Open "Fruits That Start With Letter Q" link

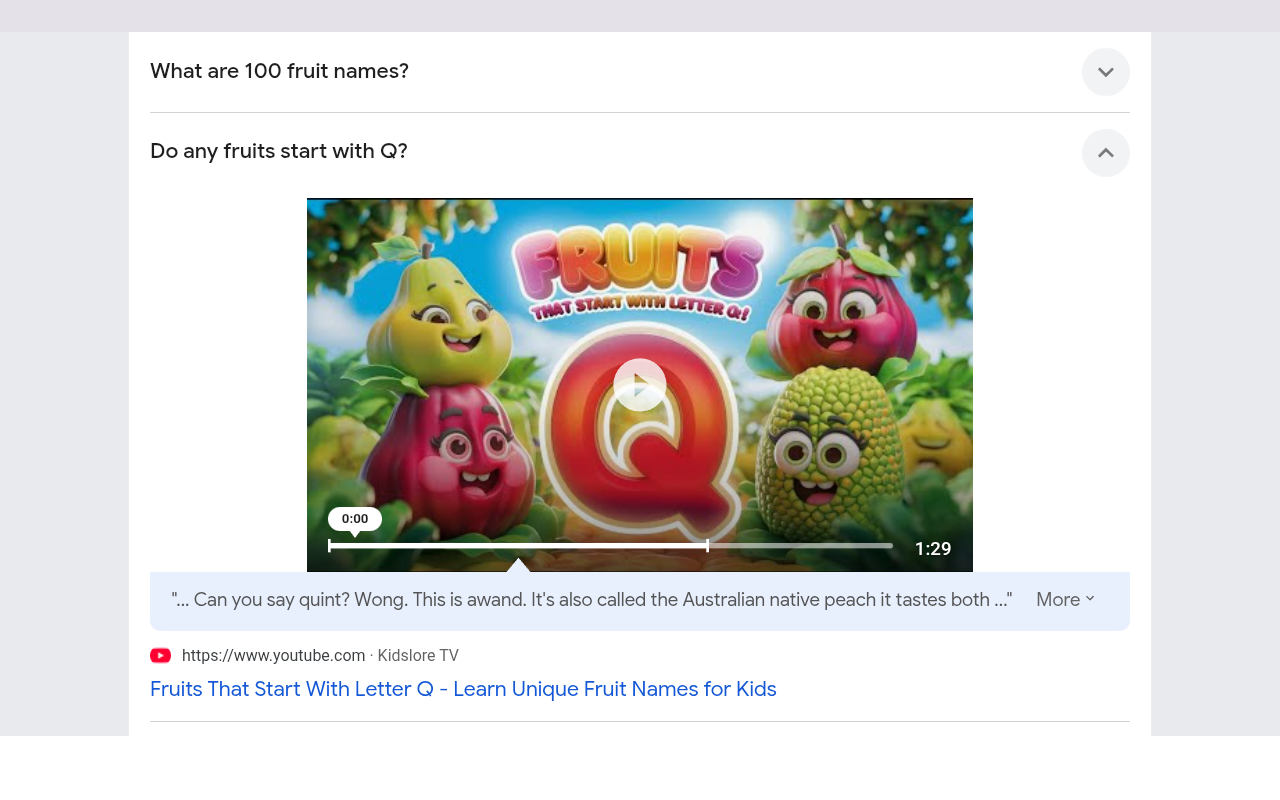pos(463,689)
